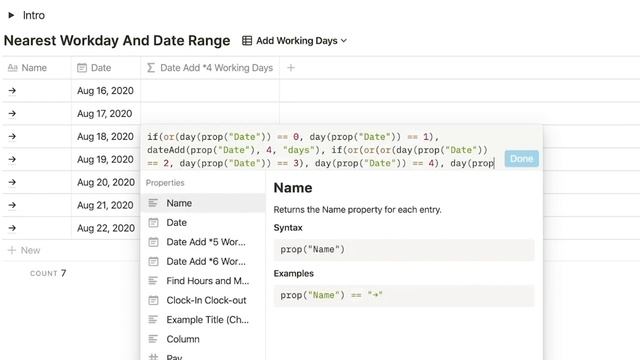Select the Clock-In Clock-out property
This screenshot has height=360, width=640.
pos(203,300)
